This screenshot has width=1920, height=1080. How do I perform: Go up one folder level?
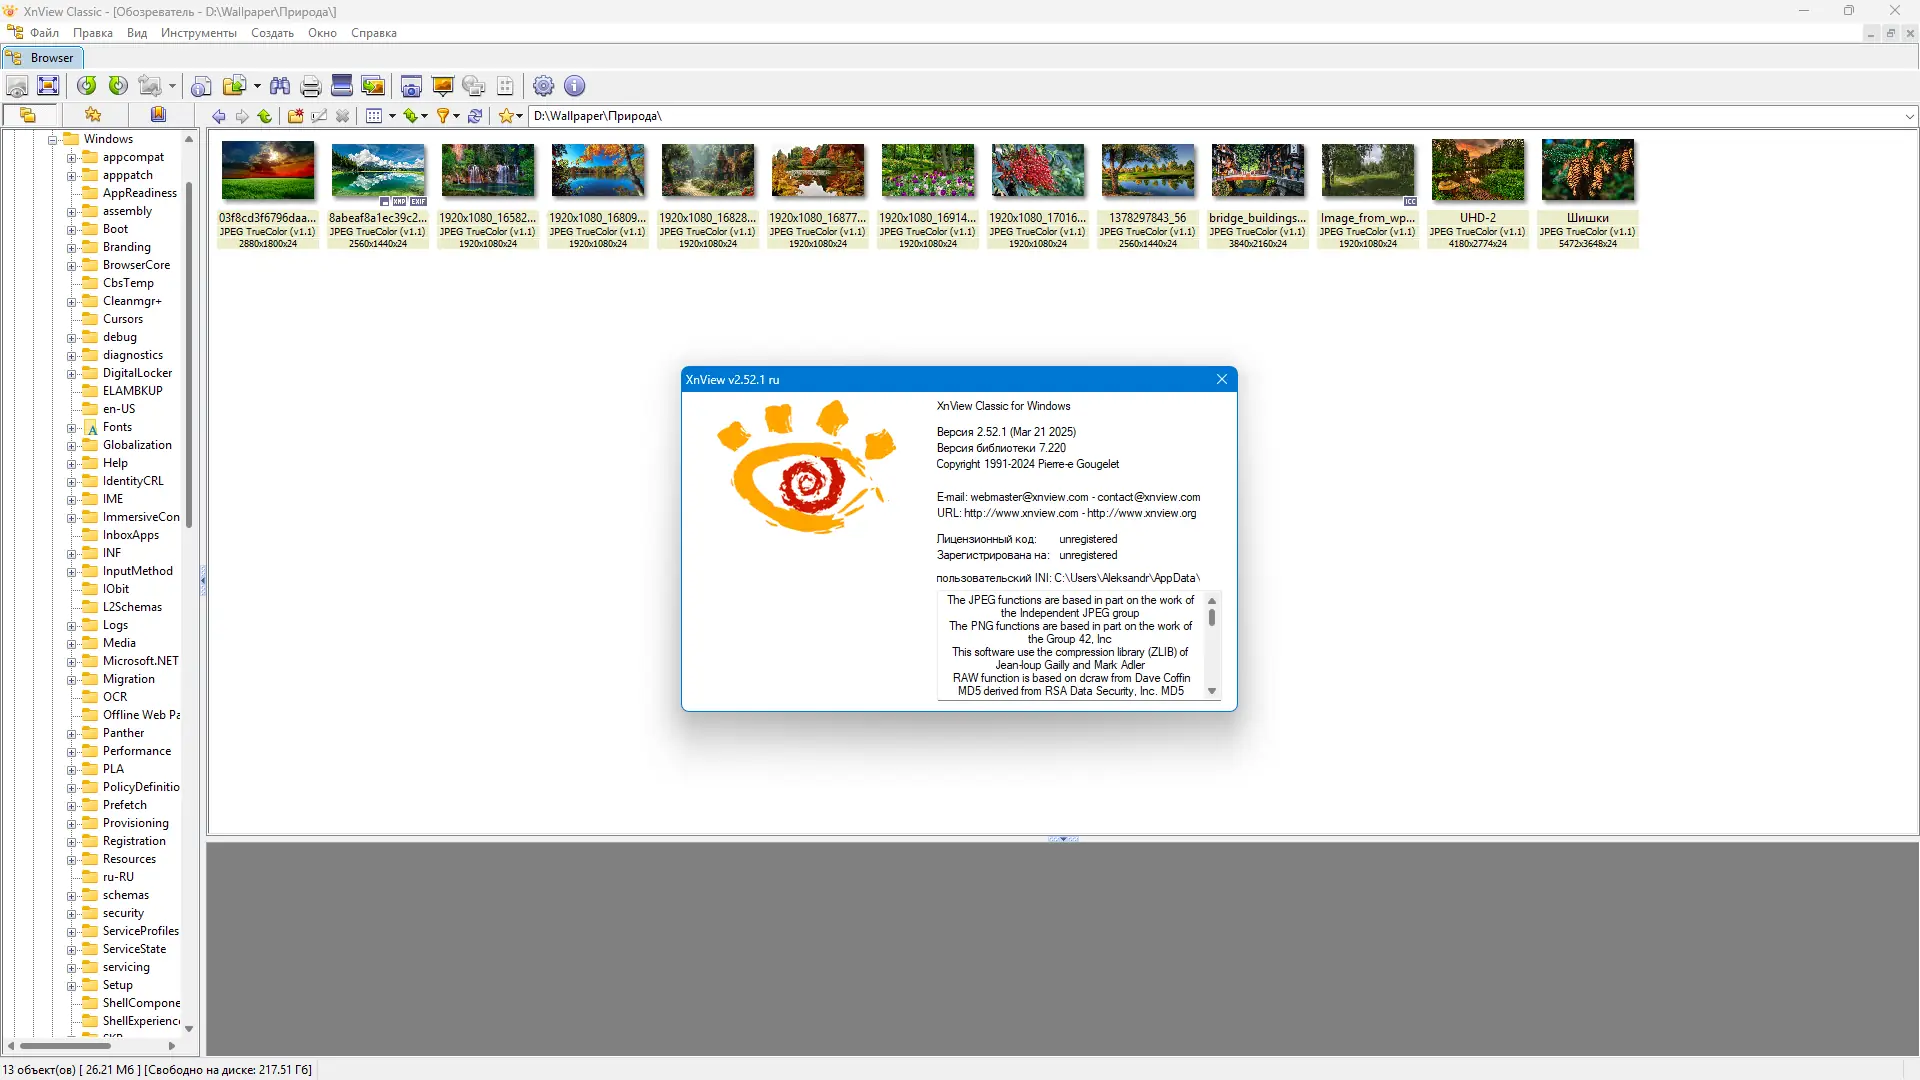coord(265,116)
